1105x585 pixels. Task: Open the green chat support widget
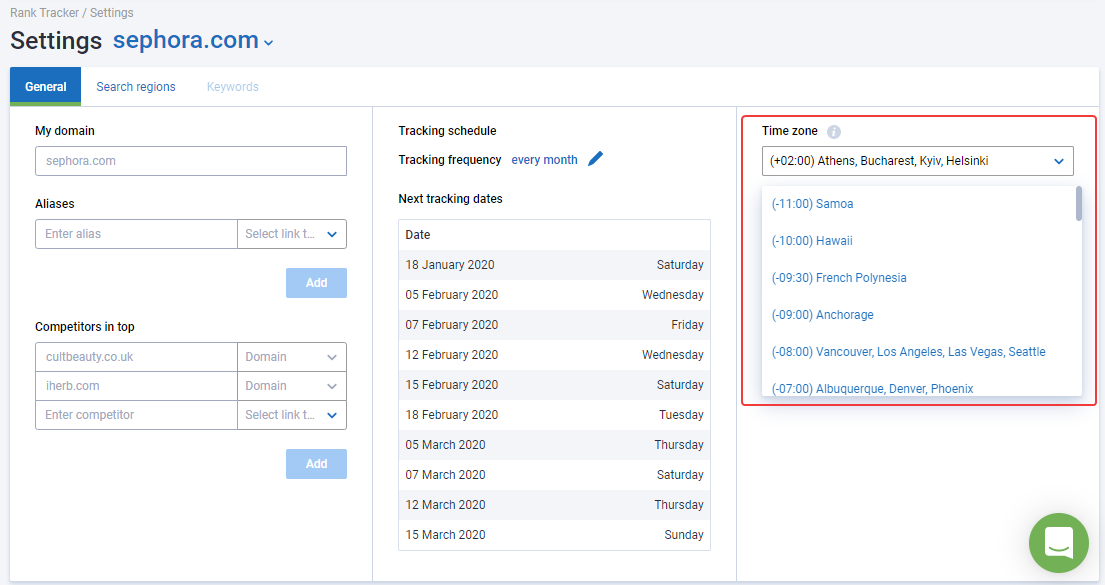pos(1058,543)
